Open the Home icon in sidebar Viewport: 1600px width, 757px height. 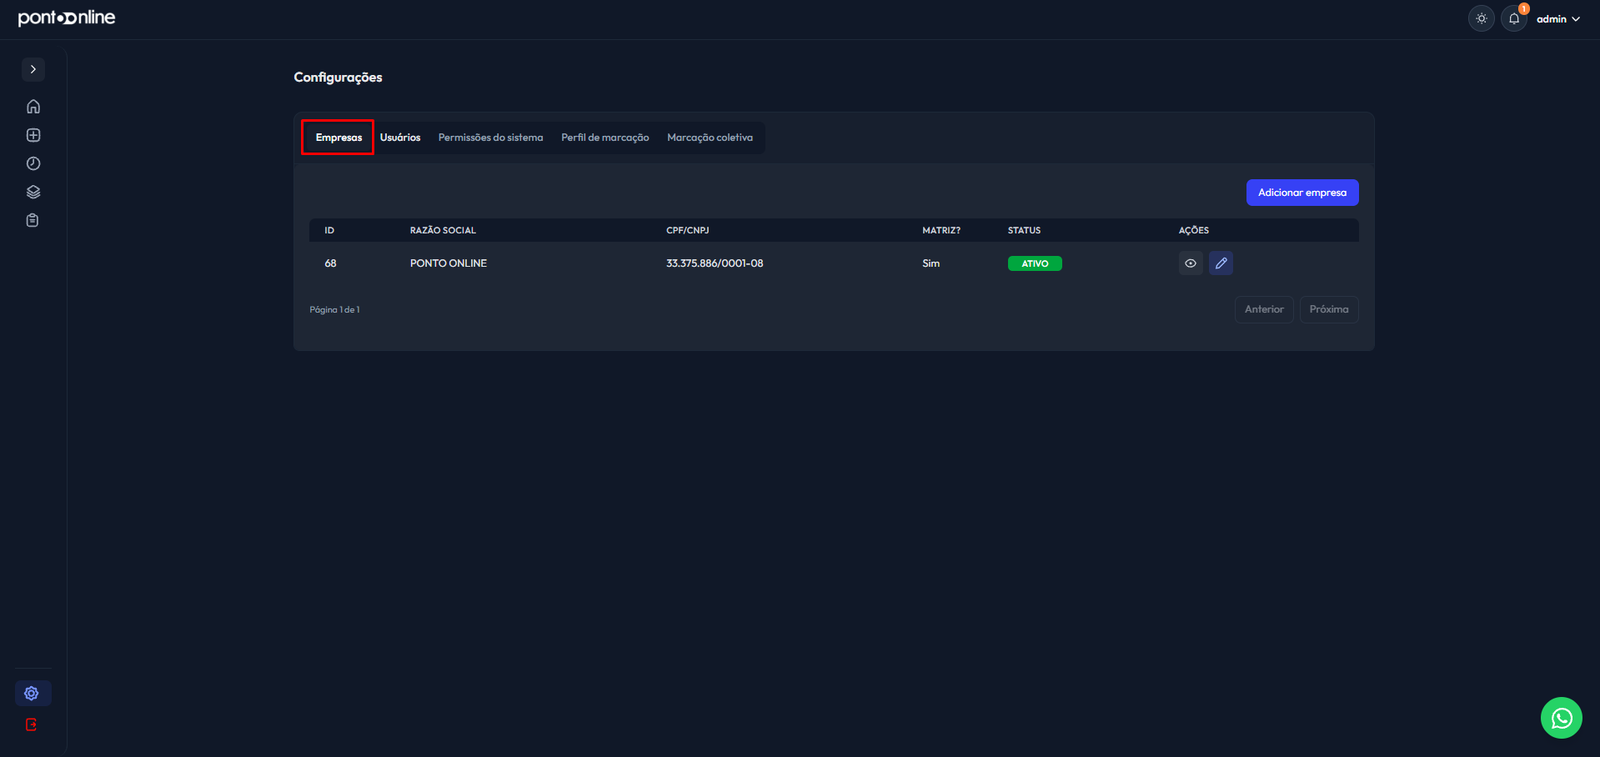pyautogui.click(x=33, y=106)
